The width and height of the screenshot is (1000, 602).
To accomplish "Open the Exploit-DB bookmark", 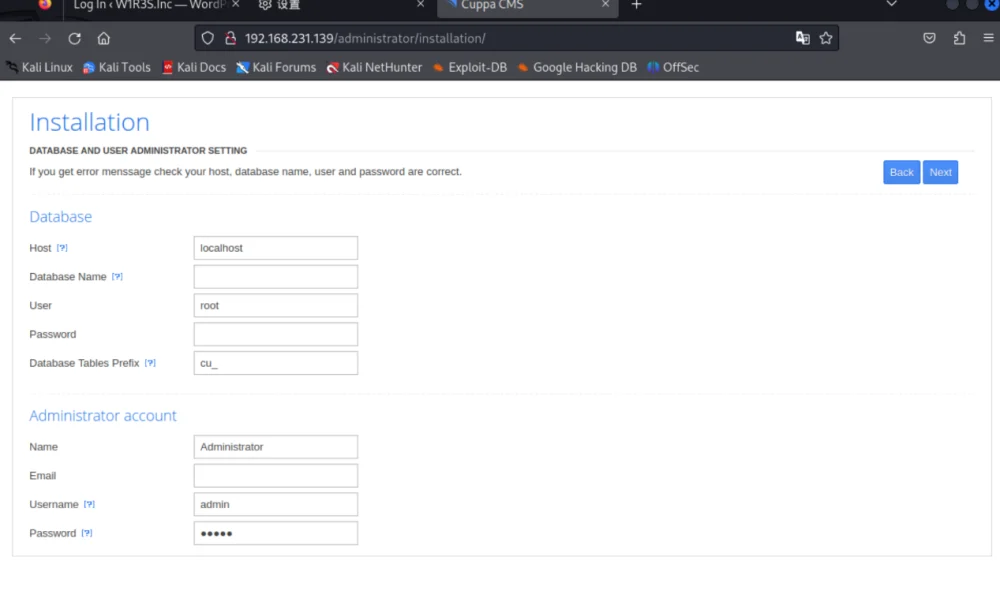I will point(470,67).
